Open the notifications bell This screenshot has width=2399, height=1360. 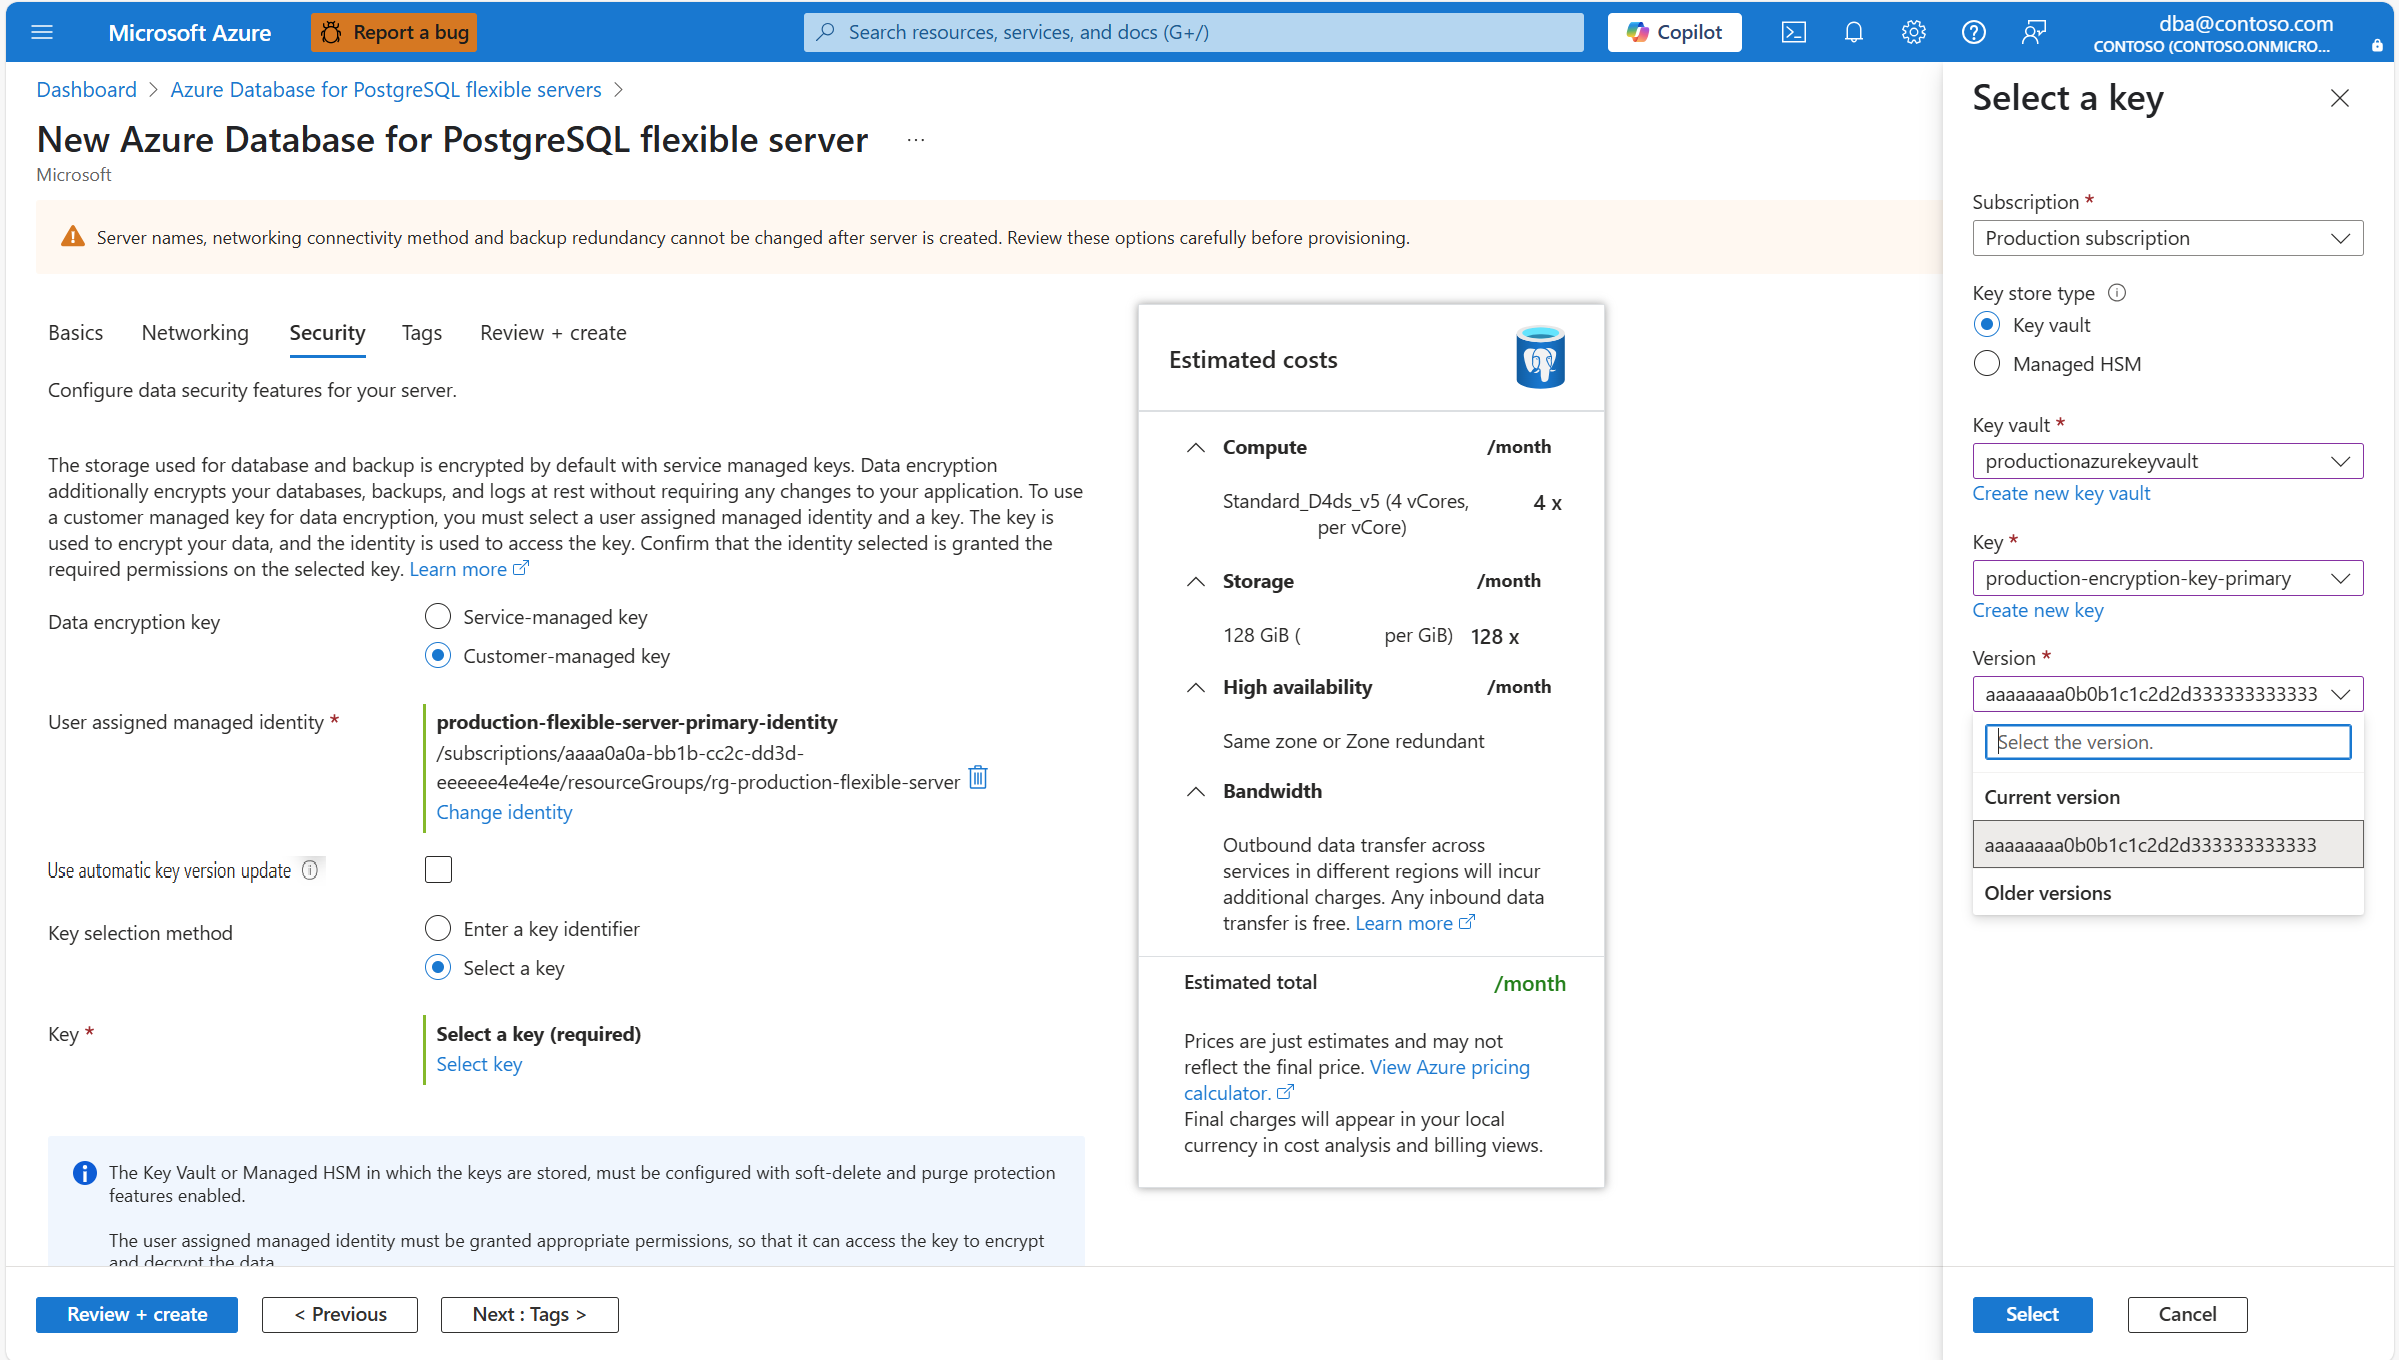(x=1853, y=33)
